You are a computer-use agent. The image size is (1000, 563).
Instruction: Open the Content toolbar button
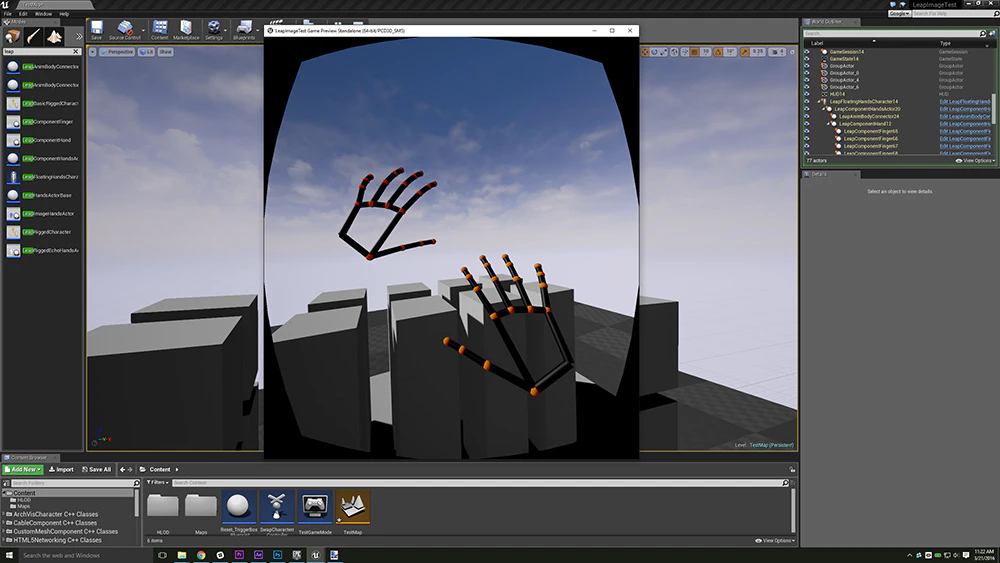[159, 30]
